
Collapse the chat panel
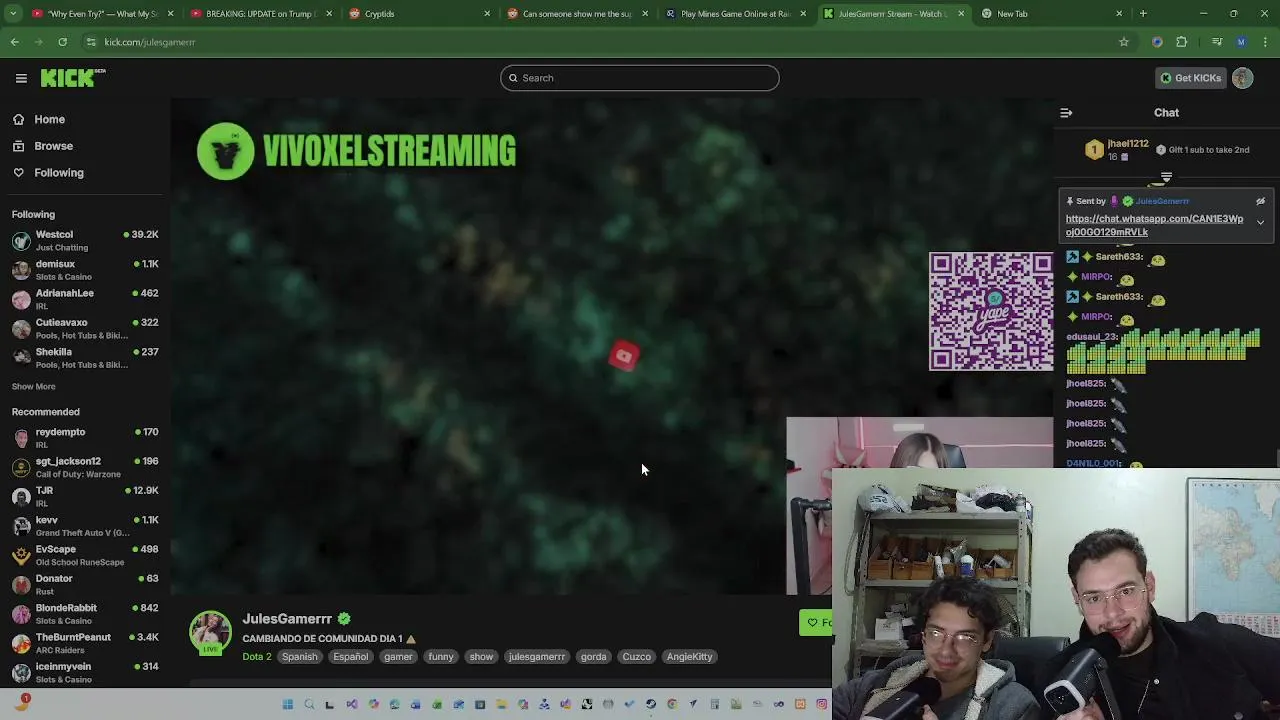coord(1066,113)
